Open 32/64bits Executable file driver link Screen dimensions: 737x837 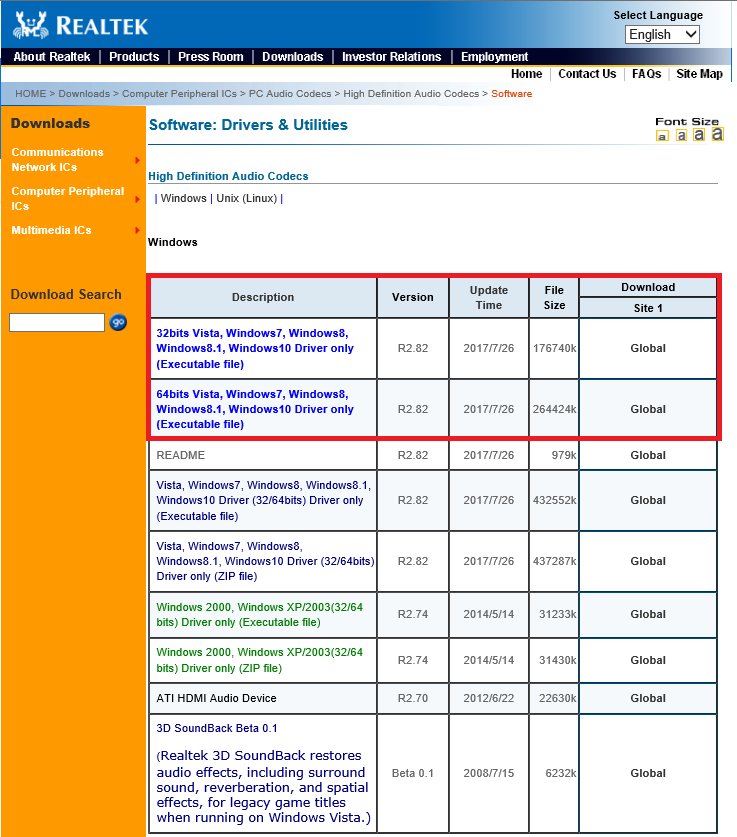264,500
